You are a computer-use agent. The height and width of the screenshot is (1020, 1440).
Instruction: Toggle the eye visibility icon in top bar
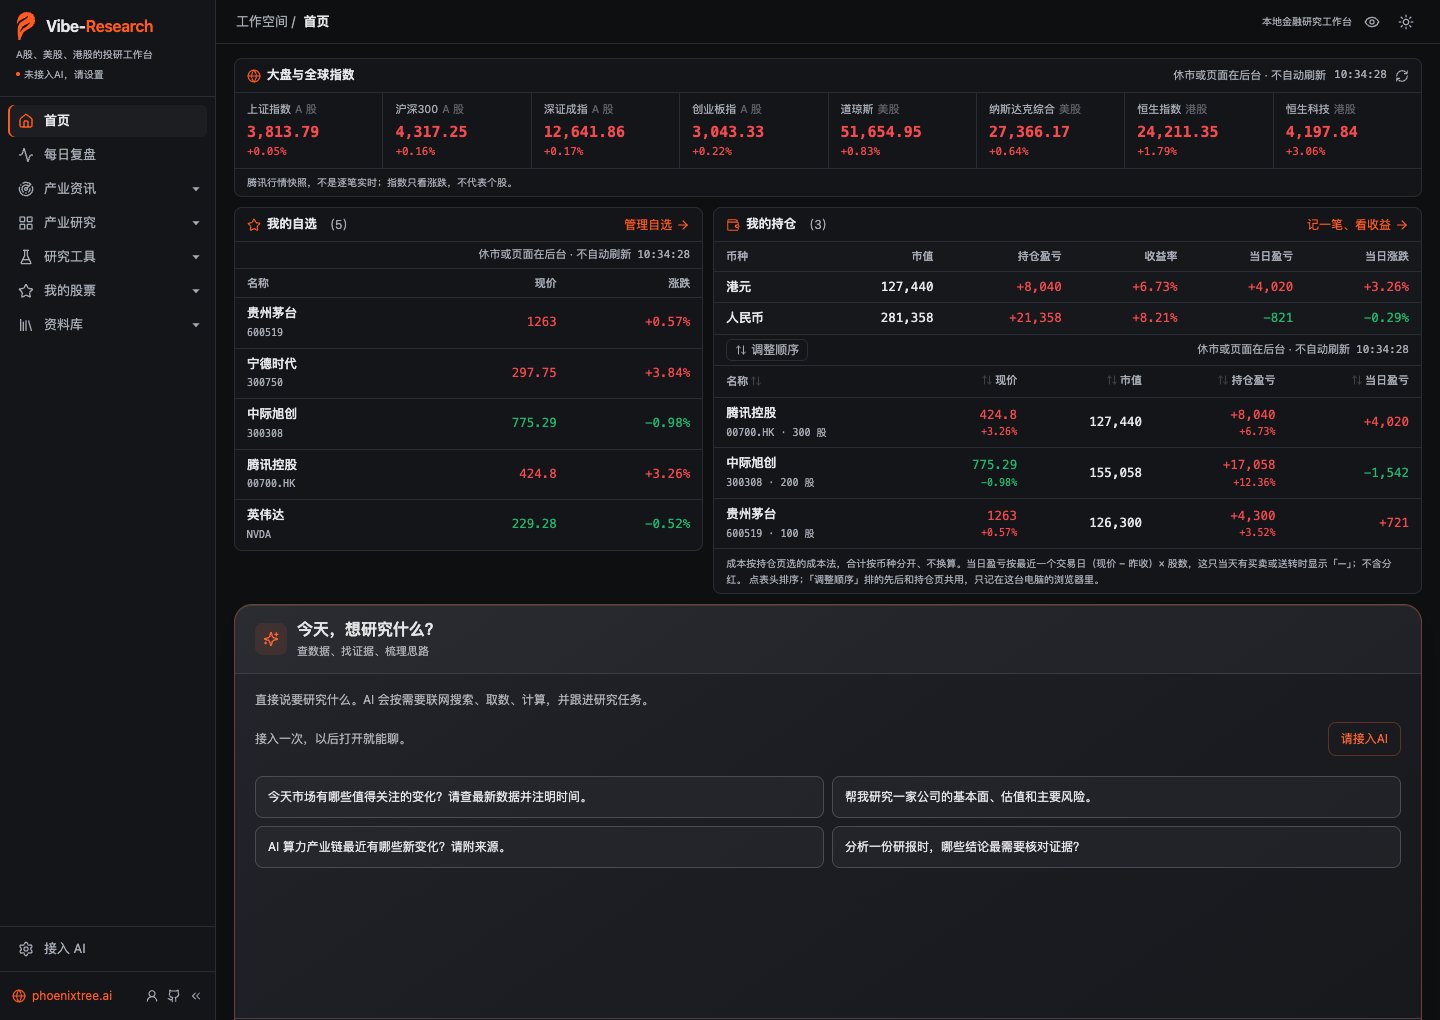(x=1372, y=22)
